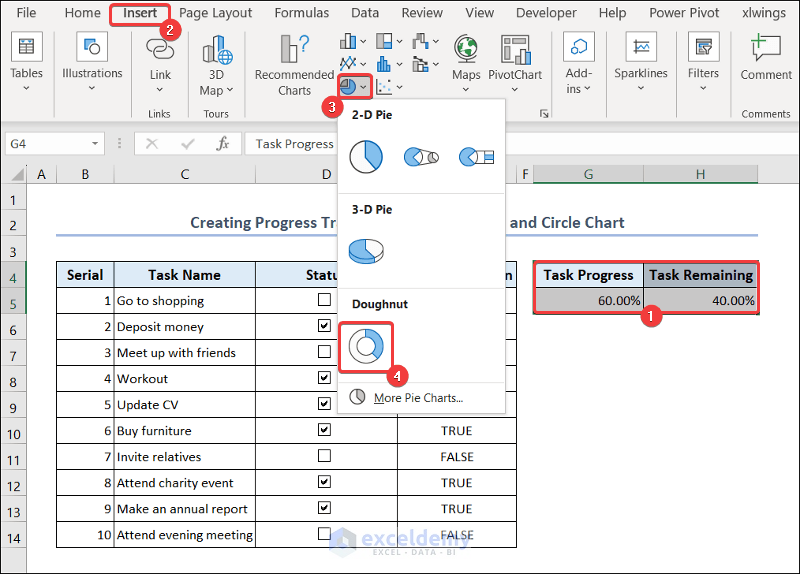800x574 pixels.
Task: Select row 10 header
Action: tap(14, 434)
